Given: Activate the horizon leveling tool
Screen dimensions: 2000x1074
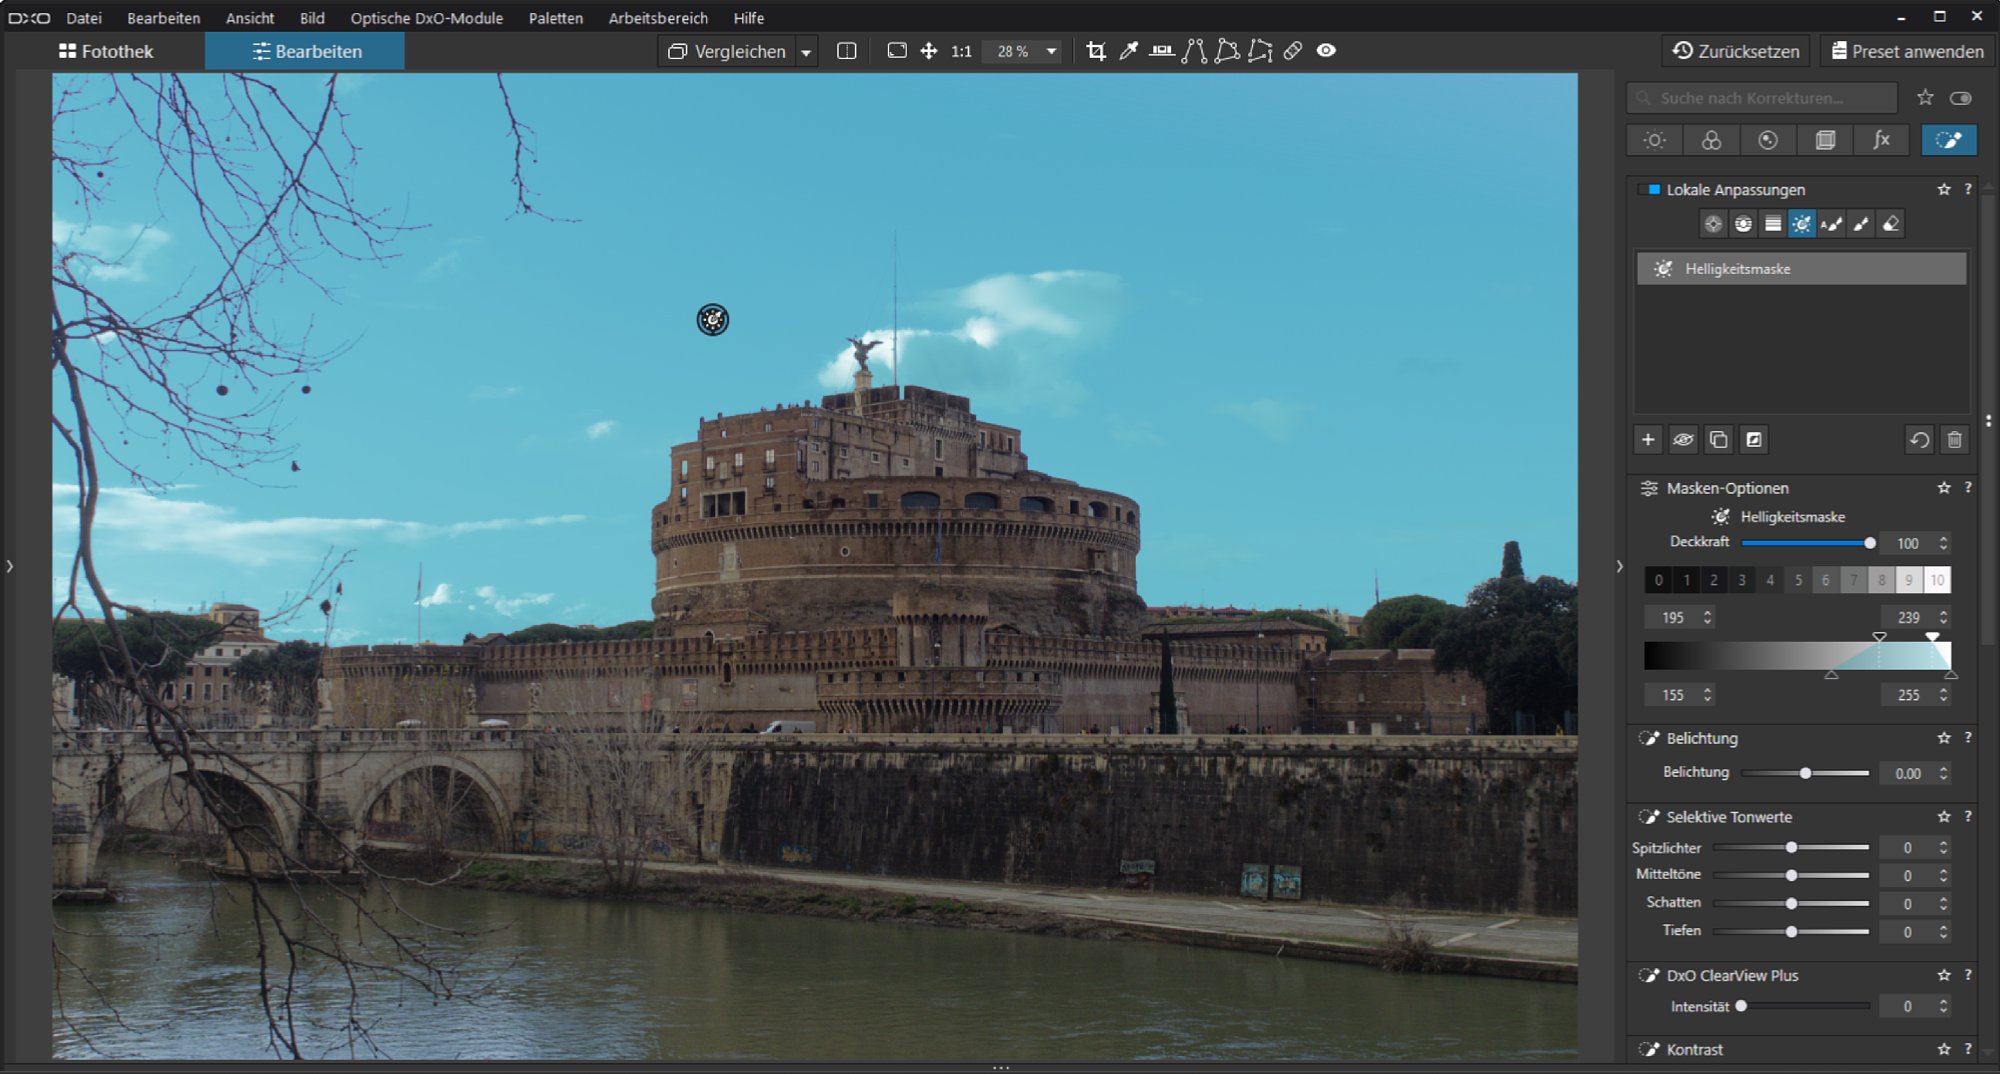Looking at the screenshot, I should [1161, 51].
